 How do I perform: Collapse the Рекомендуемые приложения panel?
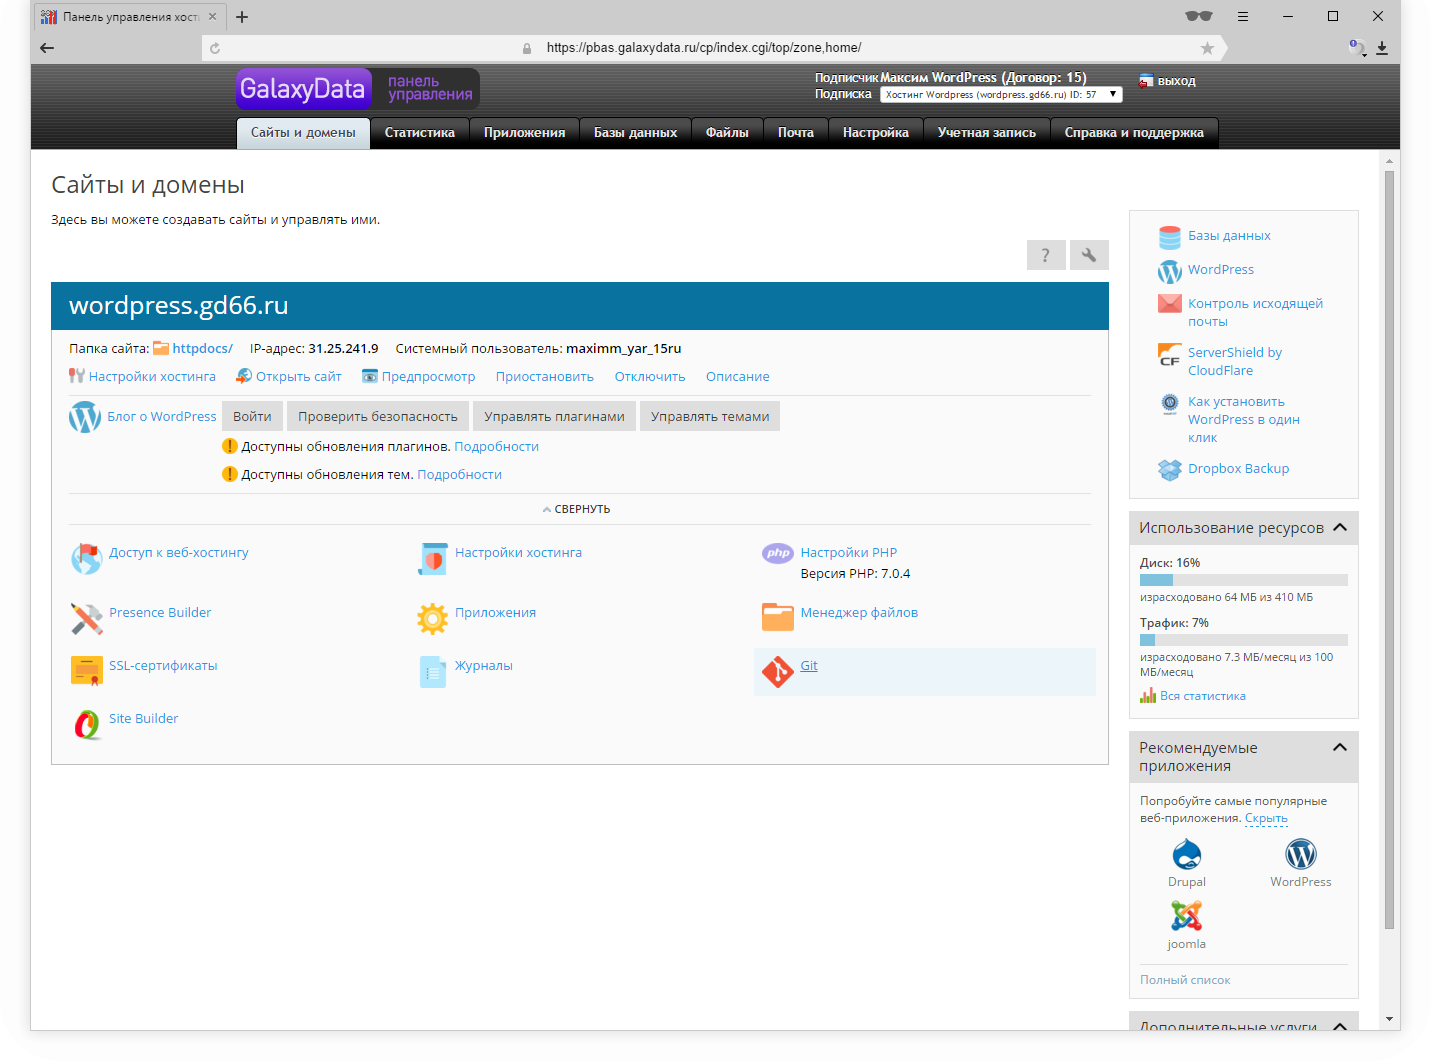(x=1340, y=747)
